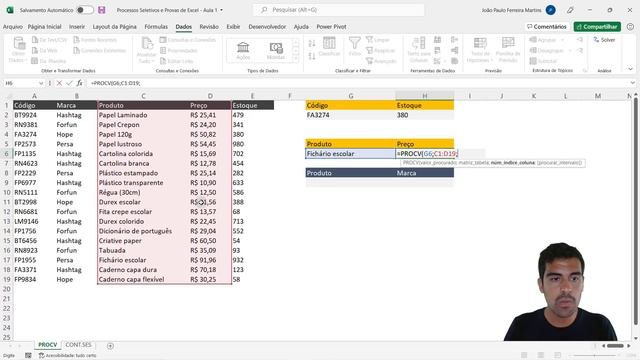Click the horizontal scrollbar thumb
The width and height of the screenshot is (640, 360).
(615, 346)
